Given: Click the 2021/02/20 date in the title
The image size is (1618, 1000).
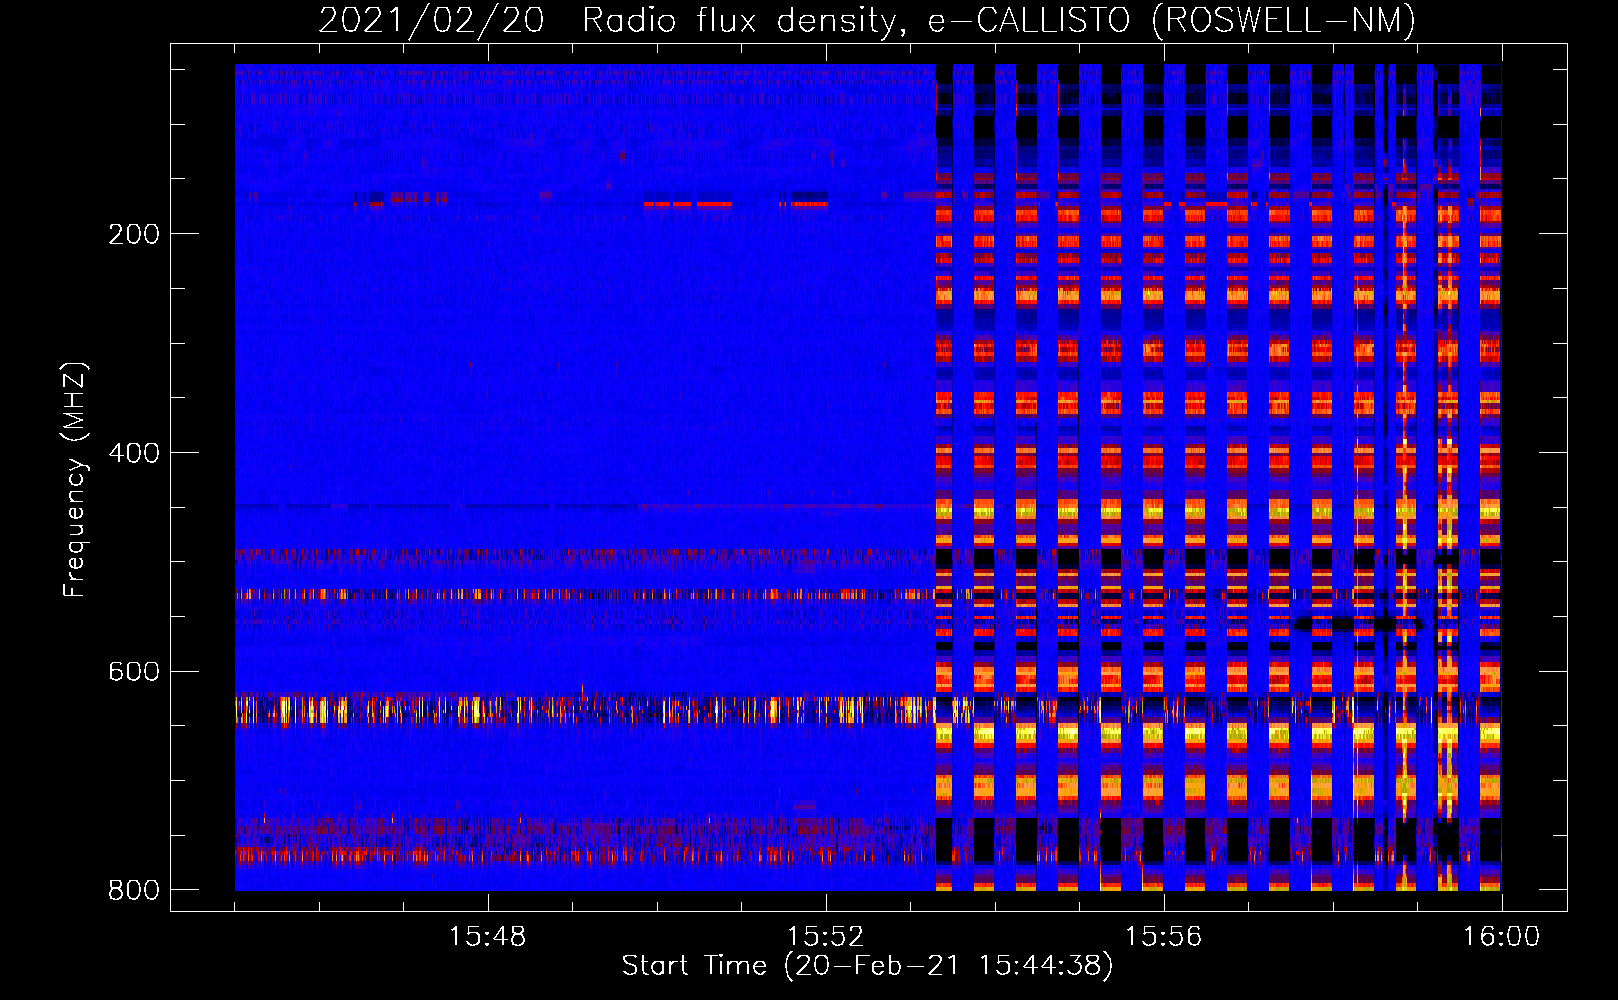Looking at the screenshot, I should click(431, 20).
